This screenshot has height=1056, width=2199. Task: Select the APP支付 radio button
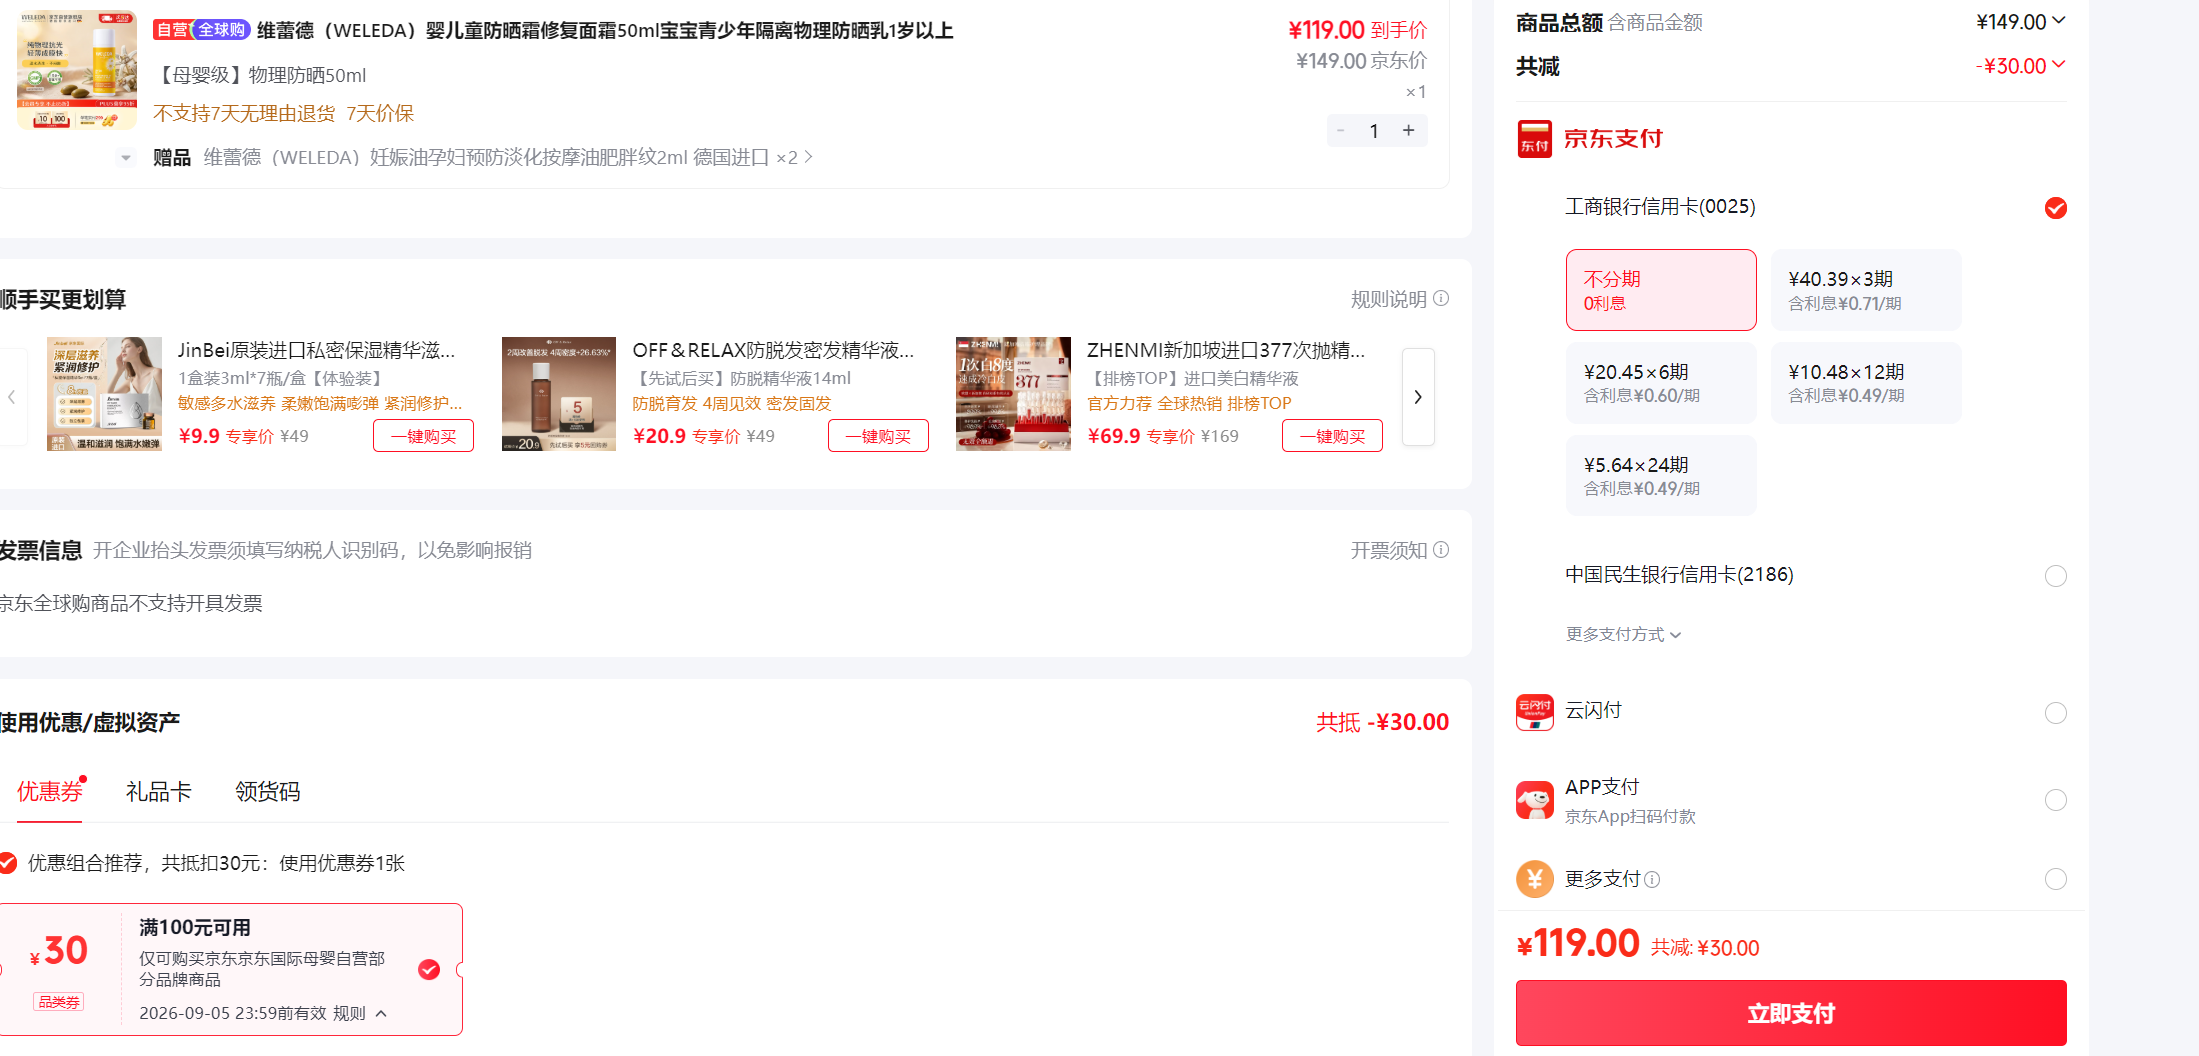pyautogui.click(x=2056, y=800)
